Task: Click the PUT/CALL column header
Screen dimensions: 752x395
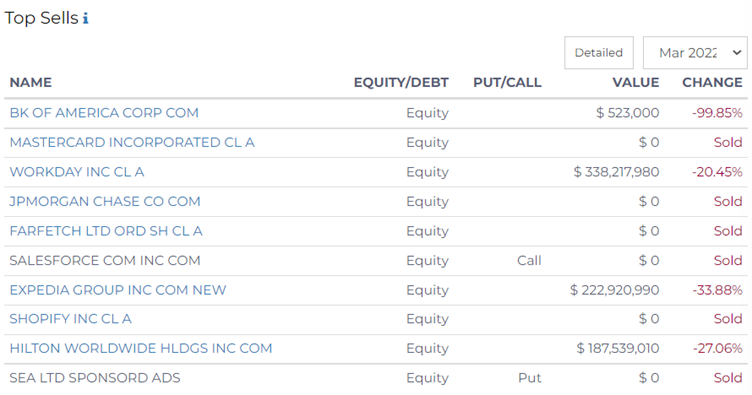Action: (507, 82)
